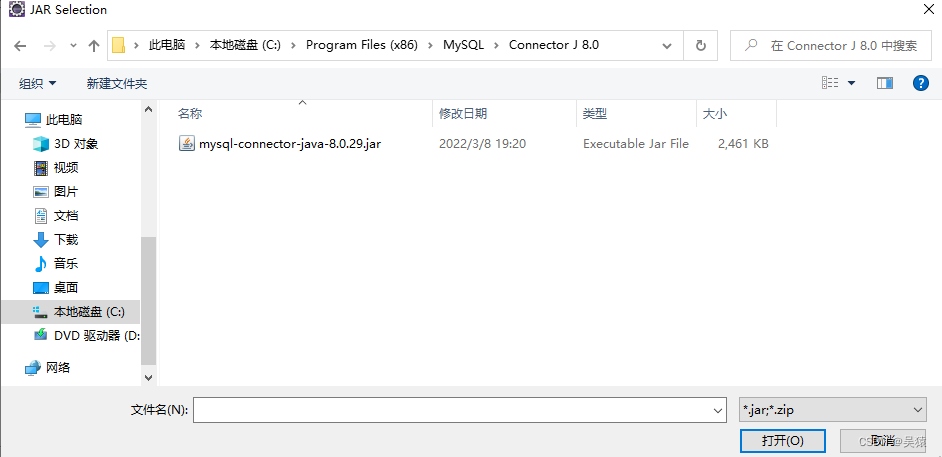Click the 打开(O) button

point(783,441)
